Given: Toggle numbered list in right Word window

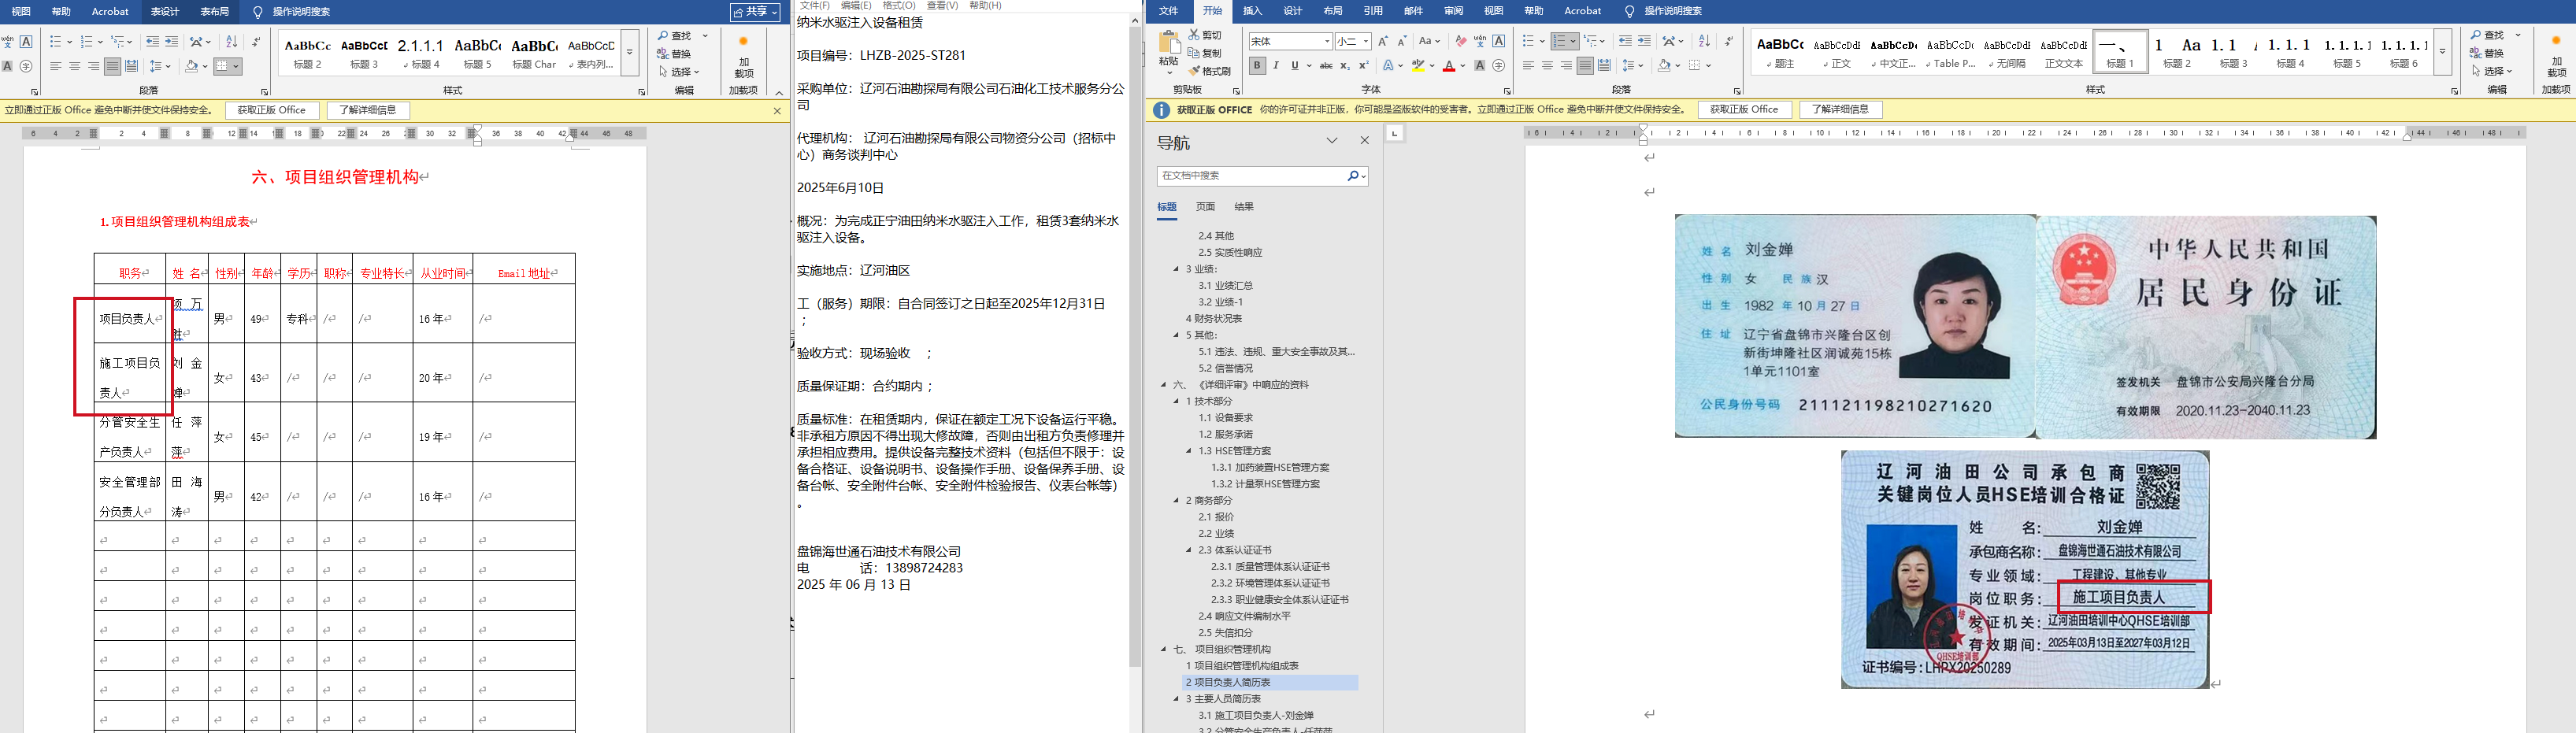Looking at the screenshot, I should tap(1561, 41).
